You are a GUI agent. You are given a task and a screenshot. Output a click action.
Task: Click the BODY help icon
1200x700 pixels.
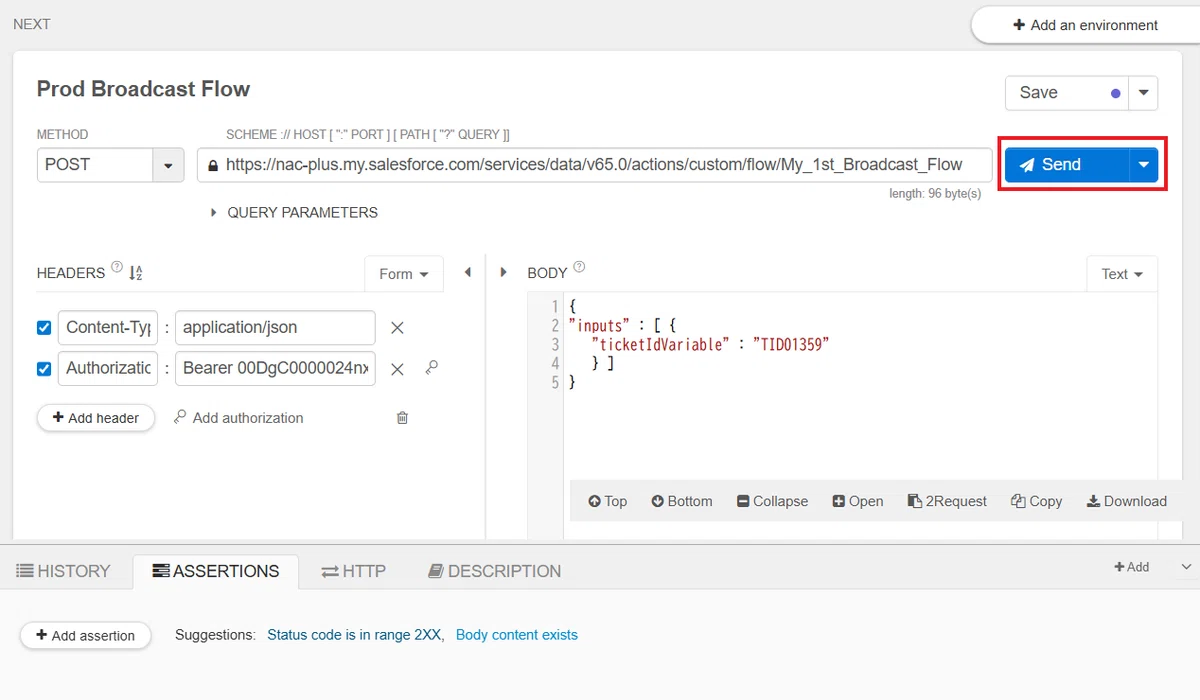(579, 268)
